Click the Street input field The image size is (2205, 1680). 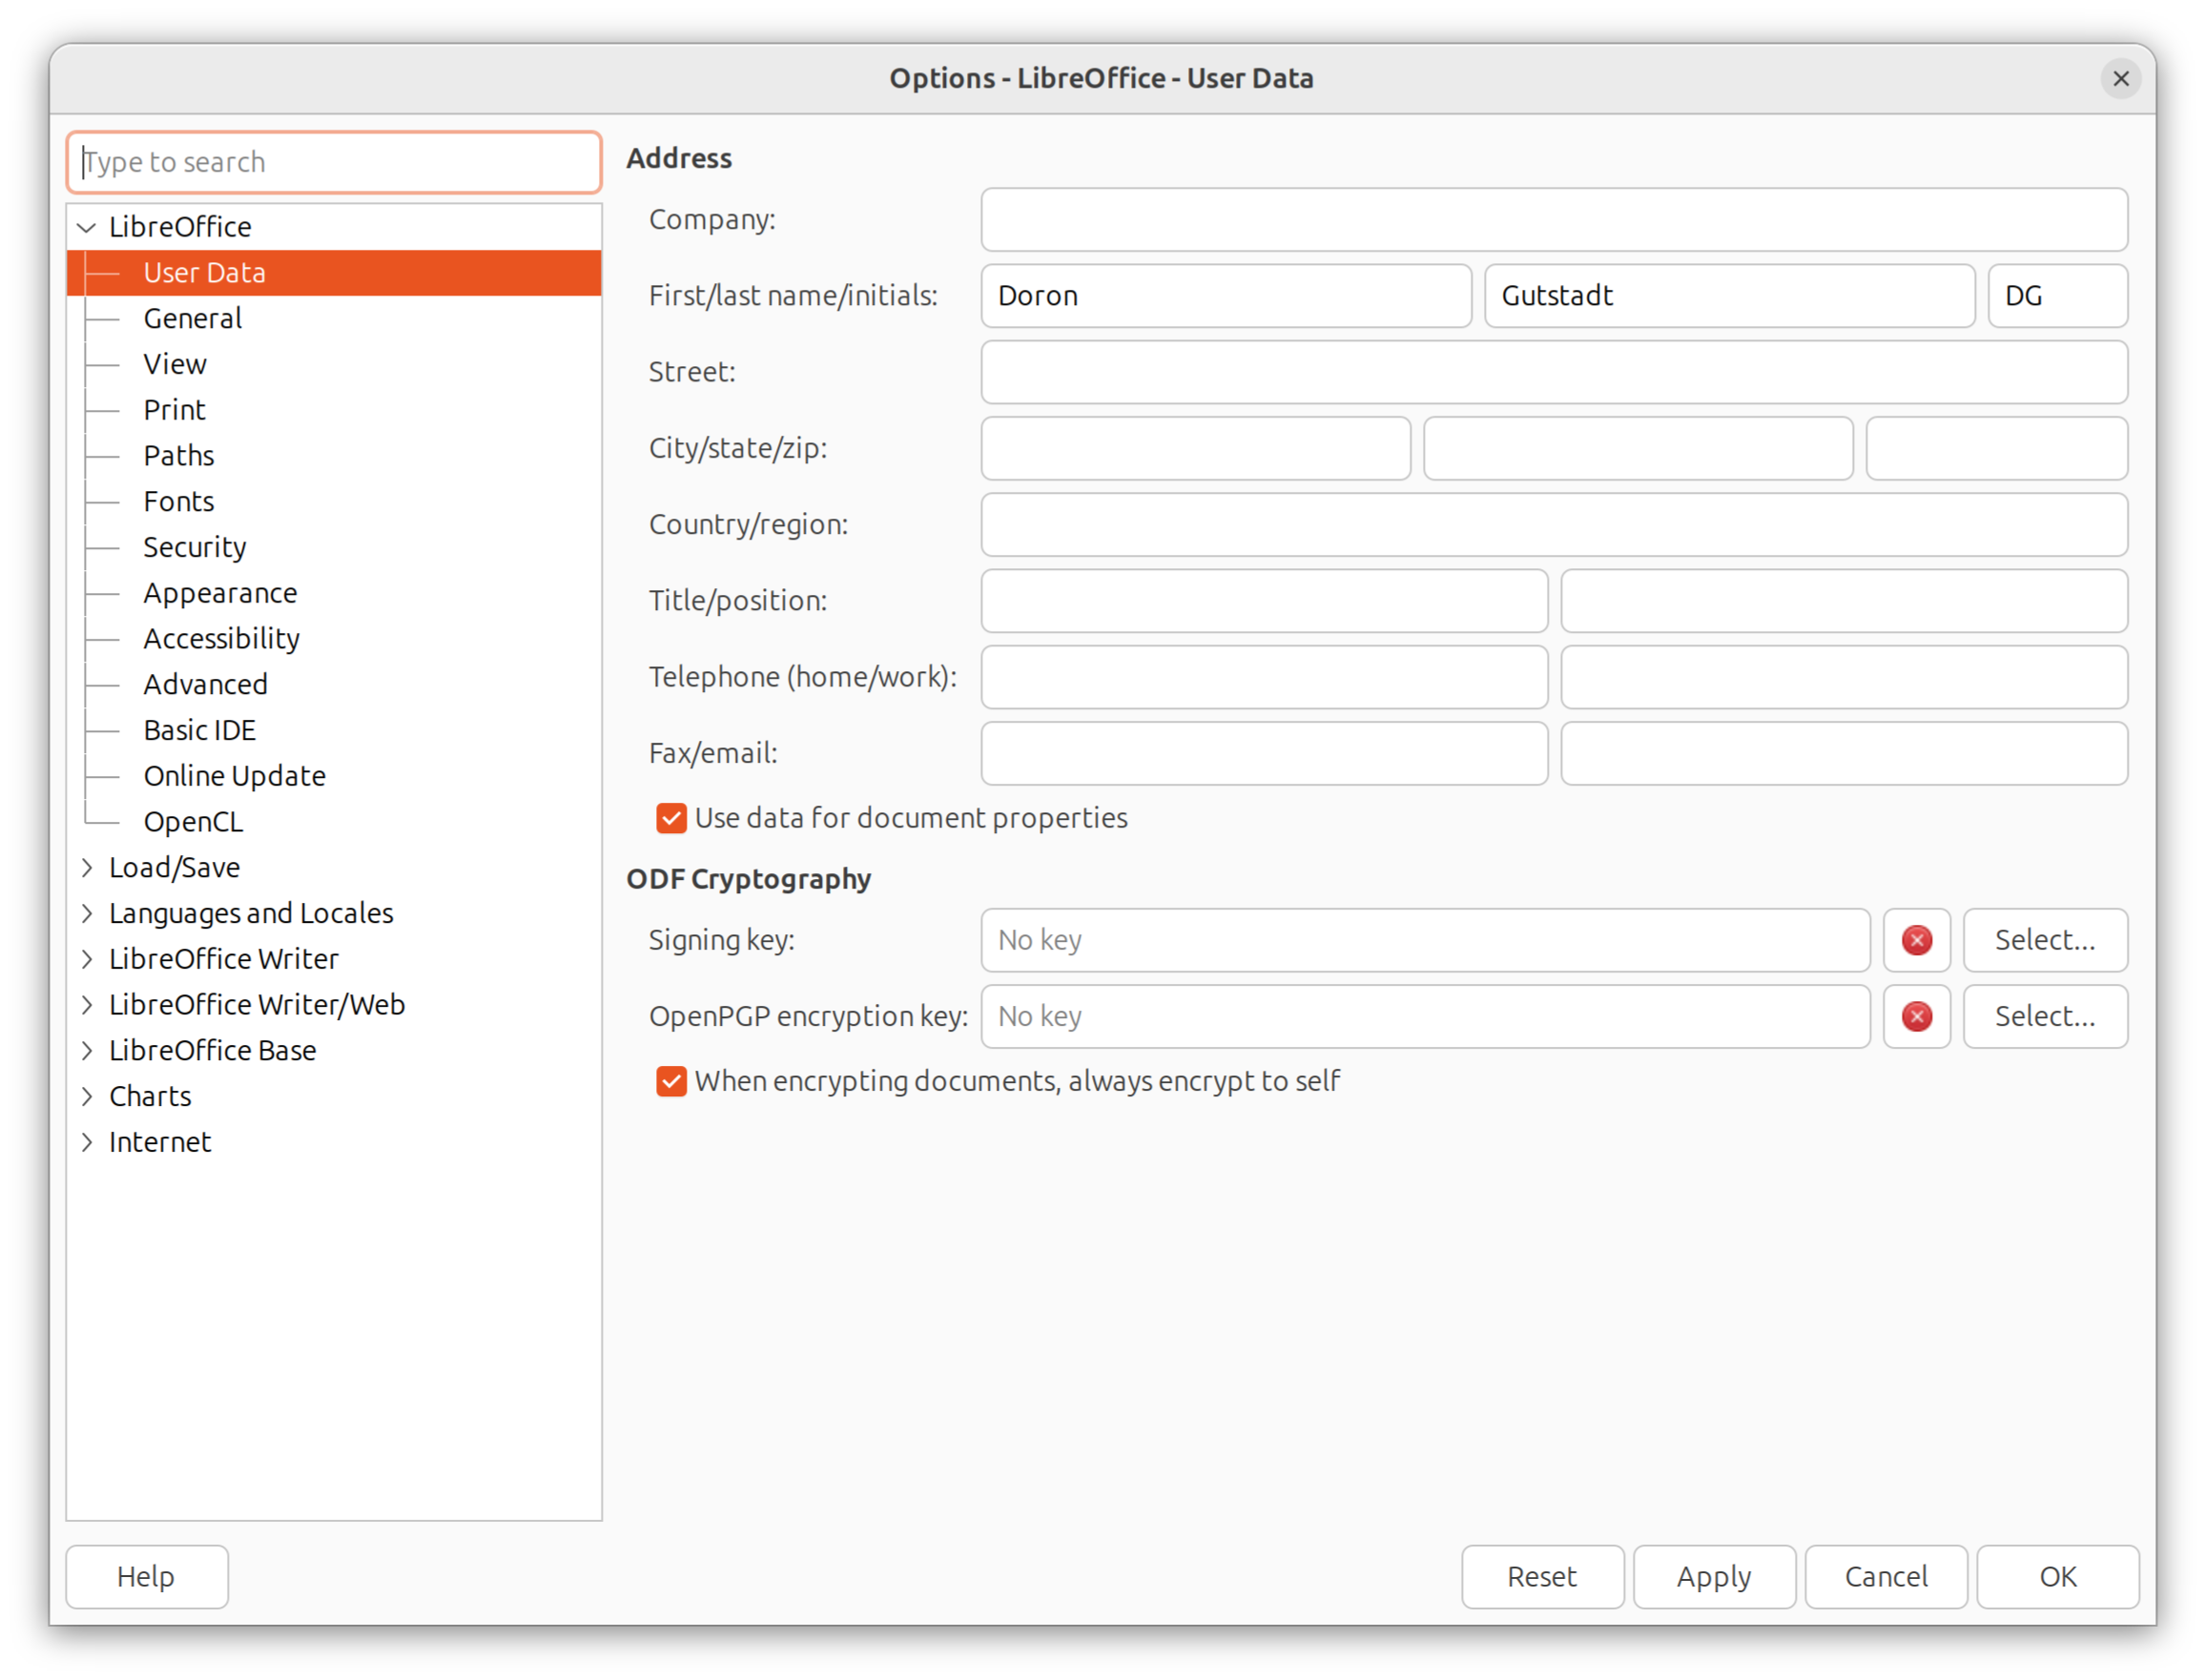(x=1554, y=372)
